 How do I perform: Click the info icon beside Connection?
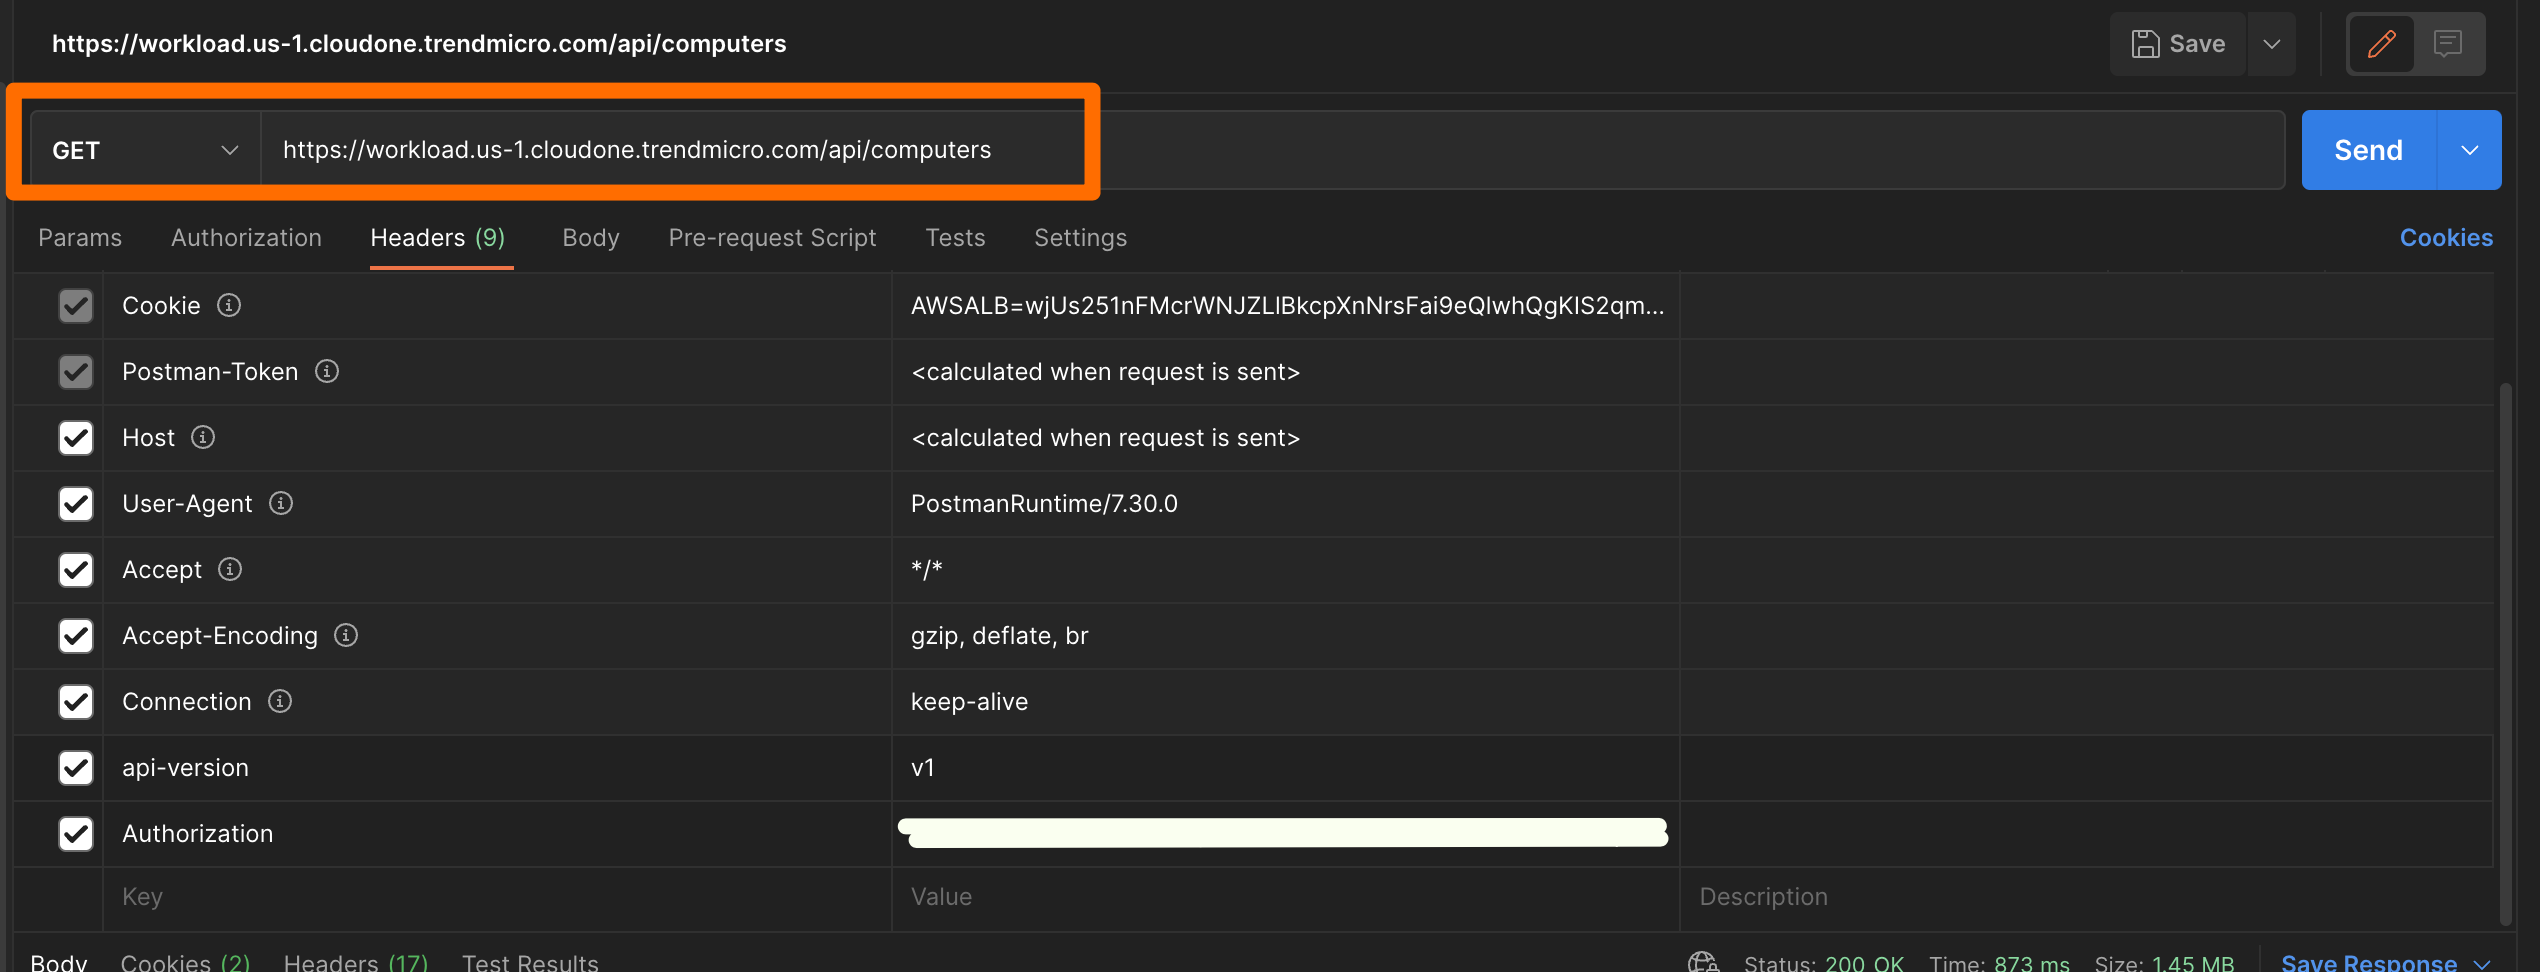(279, 701)
